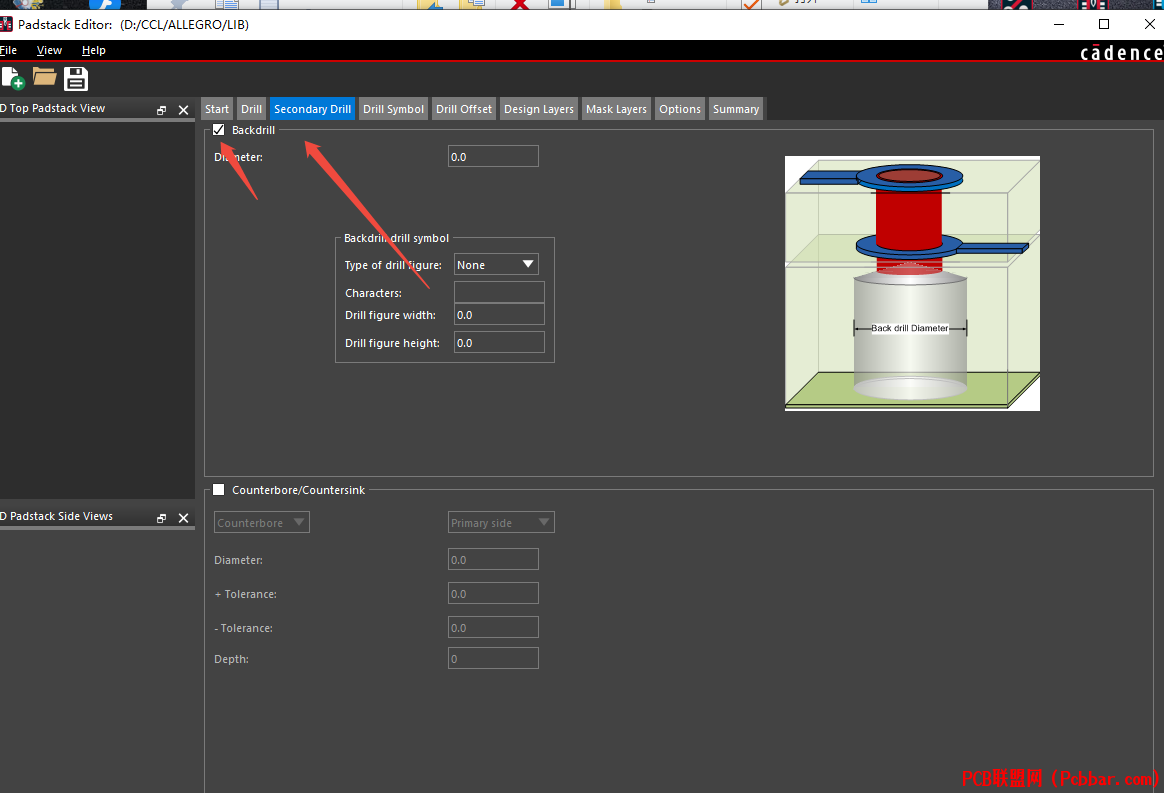Screen dimensions: 1164x793
Task: Enable the Counterbore/Countersink checkbox
Action: 218,489
